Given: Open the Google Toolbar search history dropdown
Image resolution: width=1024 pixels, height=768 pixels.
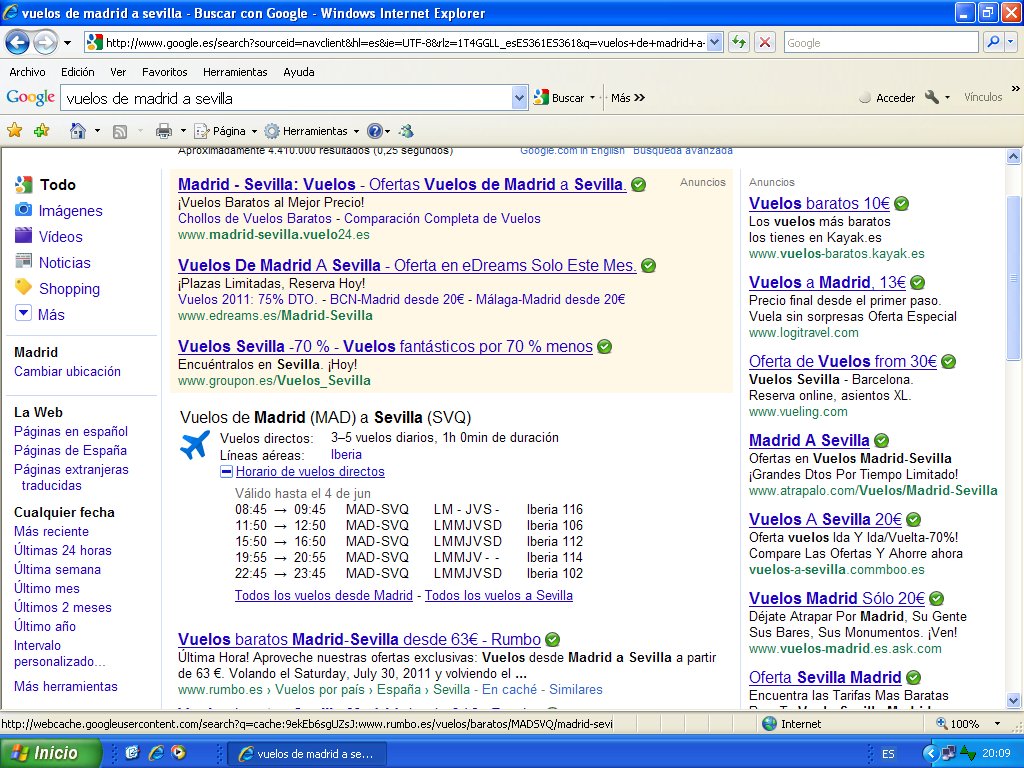Looking at the screenshot, I should coord(519,98).
